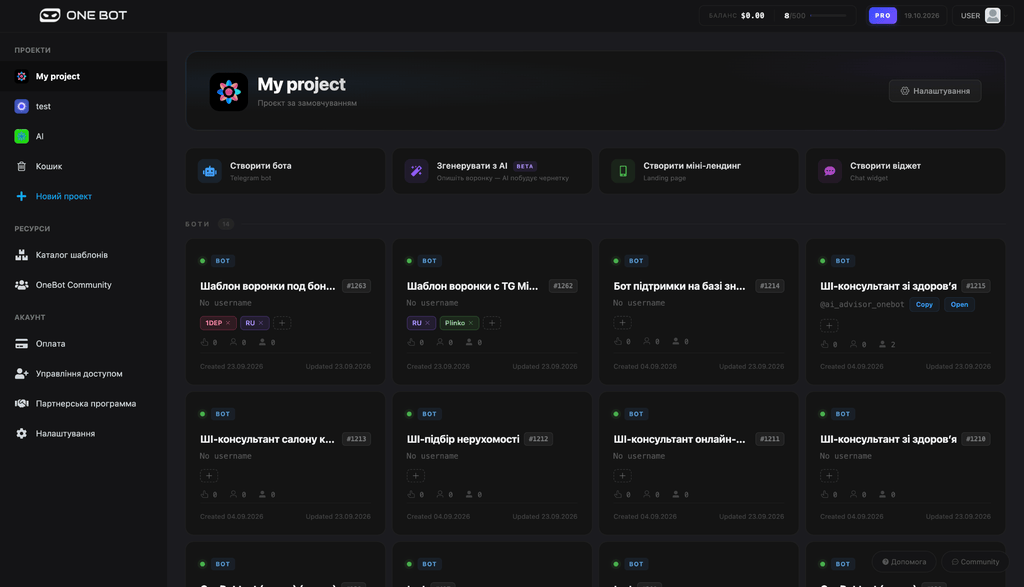The width and height of the screenshot is (1024, 587).
Task: Click the #1212 ID badge
Action: (x=538, y=439)
